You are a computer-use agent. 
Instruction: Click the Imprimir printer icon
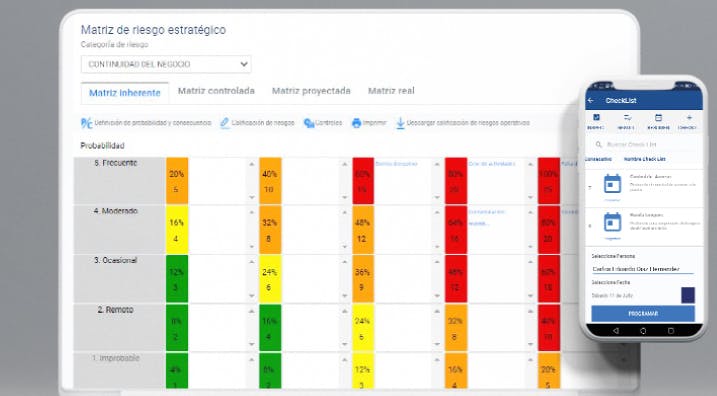[356, 123]
